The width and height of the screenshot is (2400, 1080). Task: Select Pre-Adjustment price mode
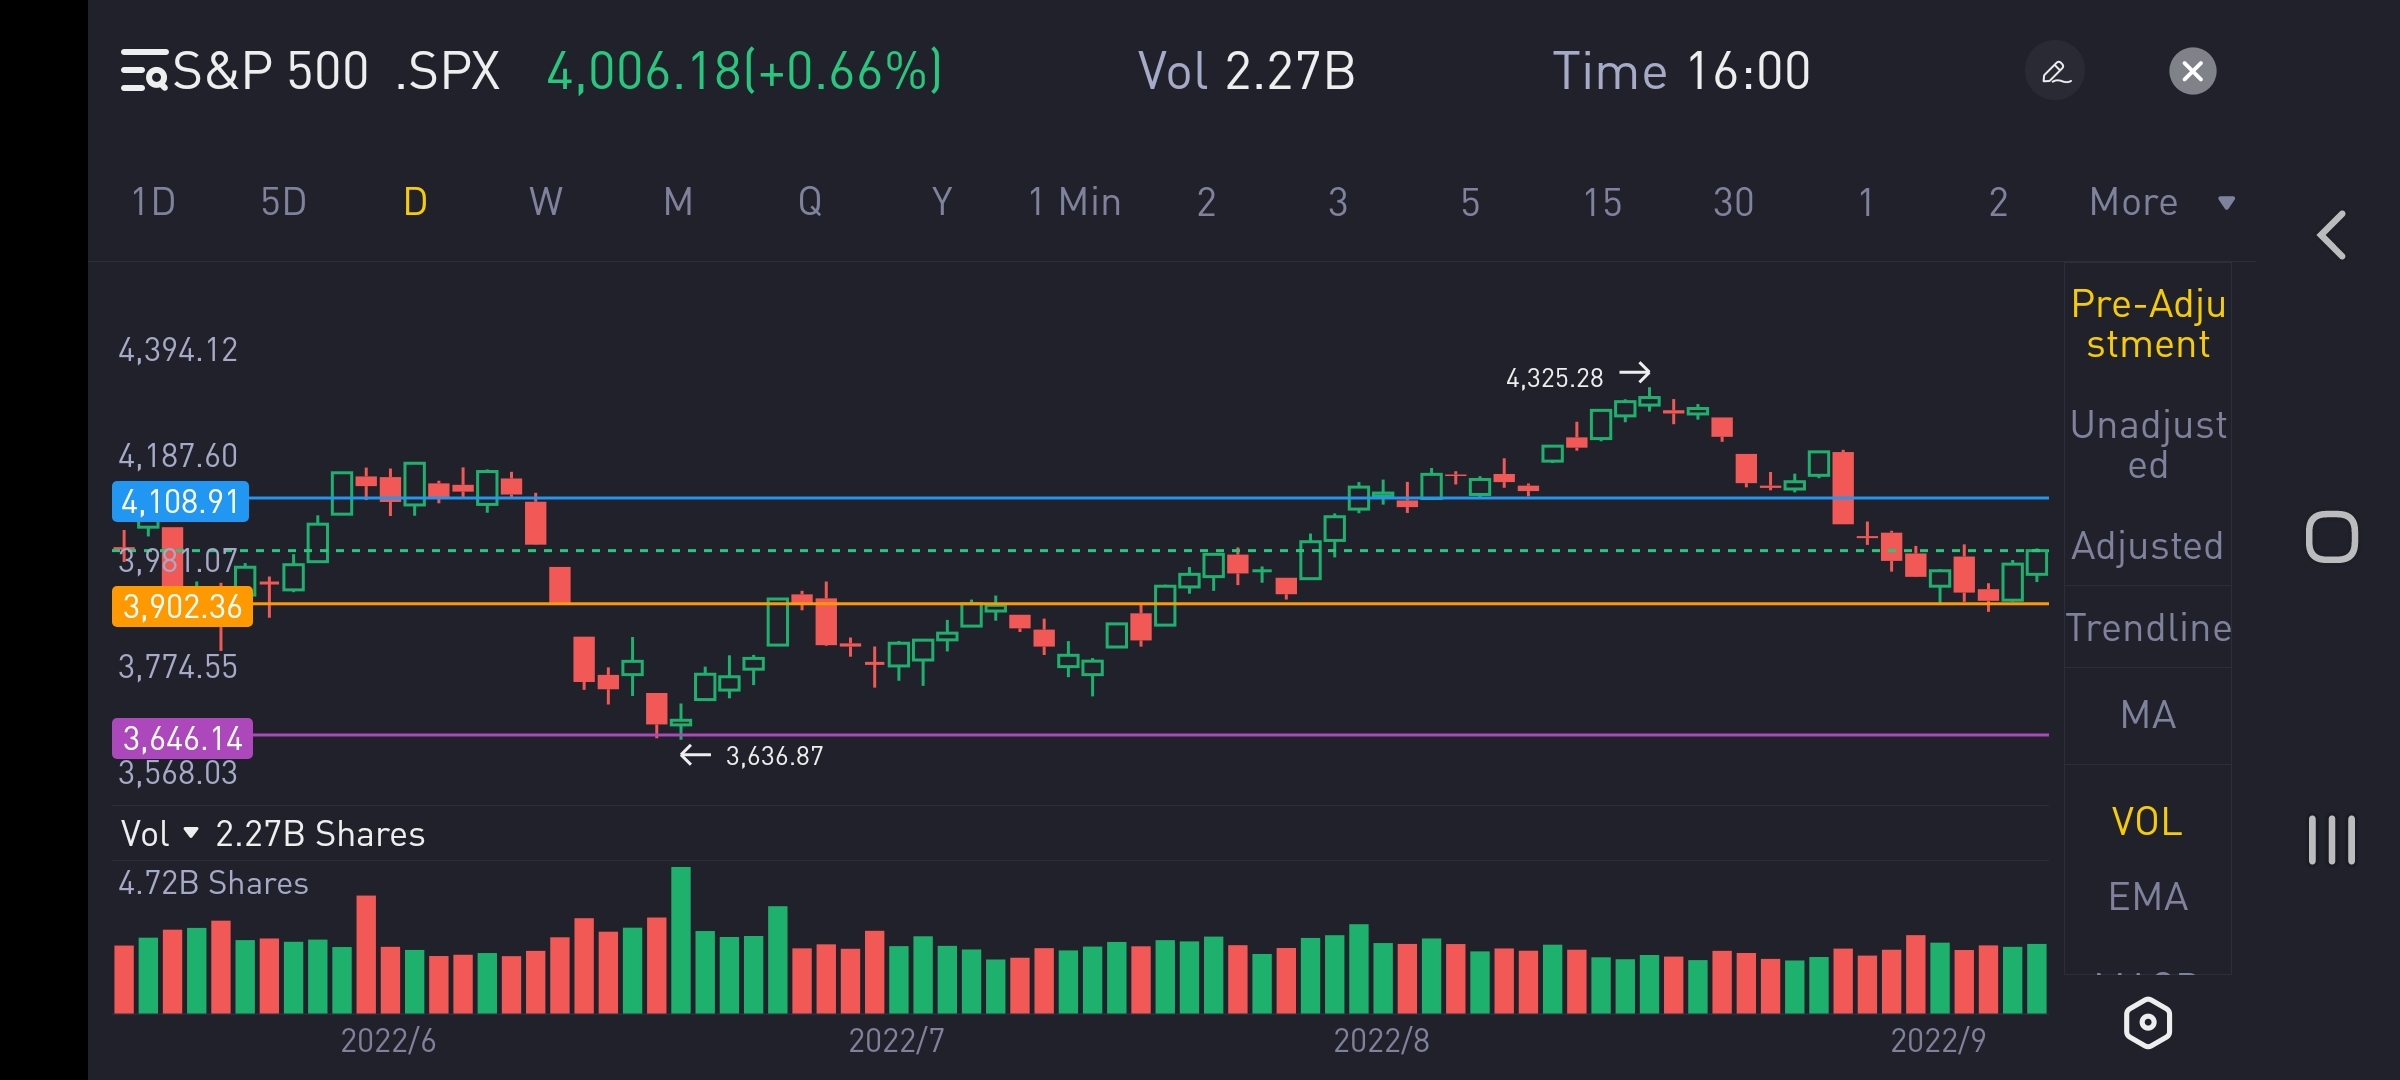pyautogui.click(x=2148, y=323)
